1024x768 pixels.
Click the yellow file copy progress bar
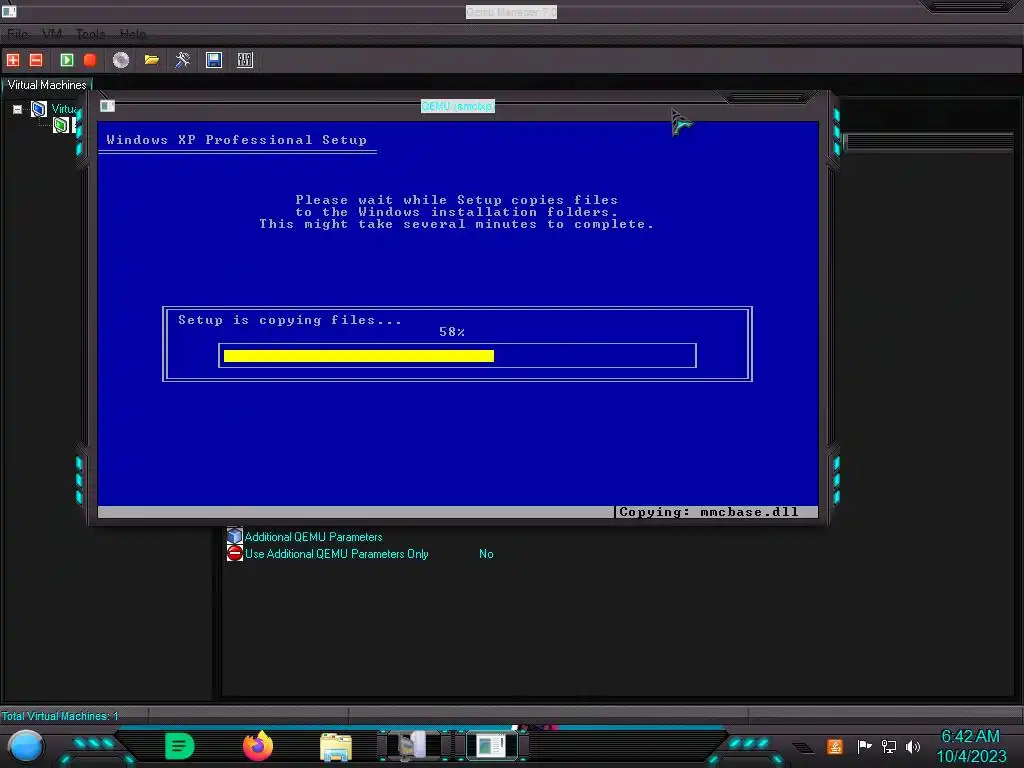359,356
